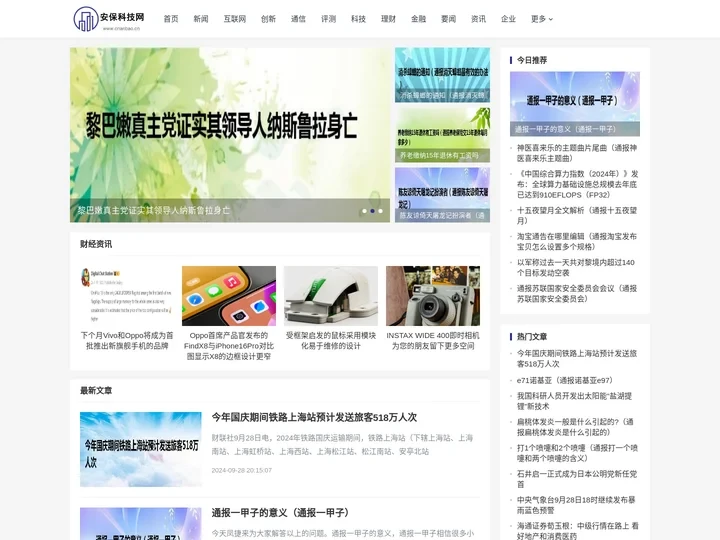The height and width of the screenshot is (540, 720).
Task: Select the 创新 navigation item
Action: tap(268, 19)
